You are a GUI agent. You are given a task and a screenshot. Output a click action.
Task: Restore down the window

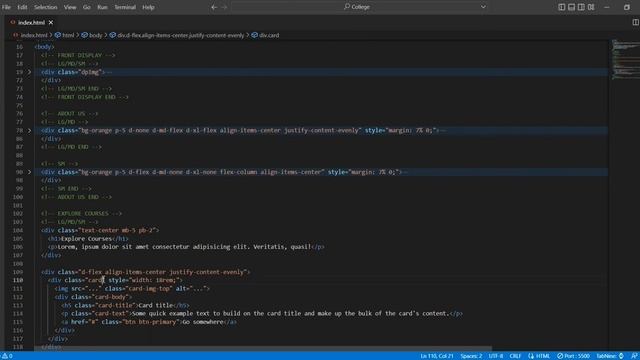pyautogui.click(x=627, y=7)
